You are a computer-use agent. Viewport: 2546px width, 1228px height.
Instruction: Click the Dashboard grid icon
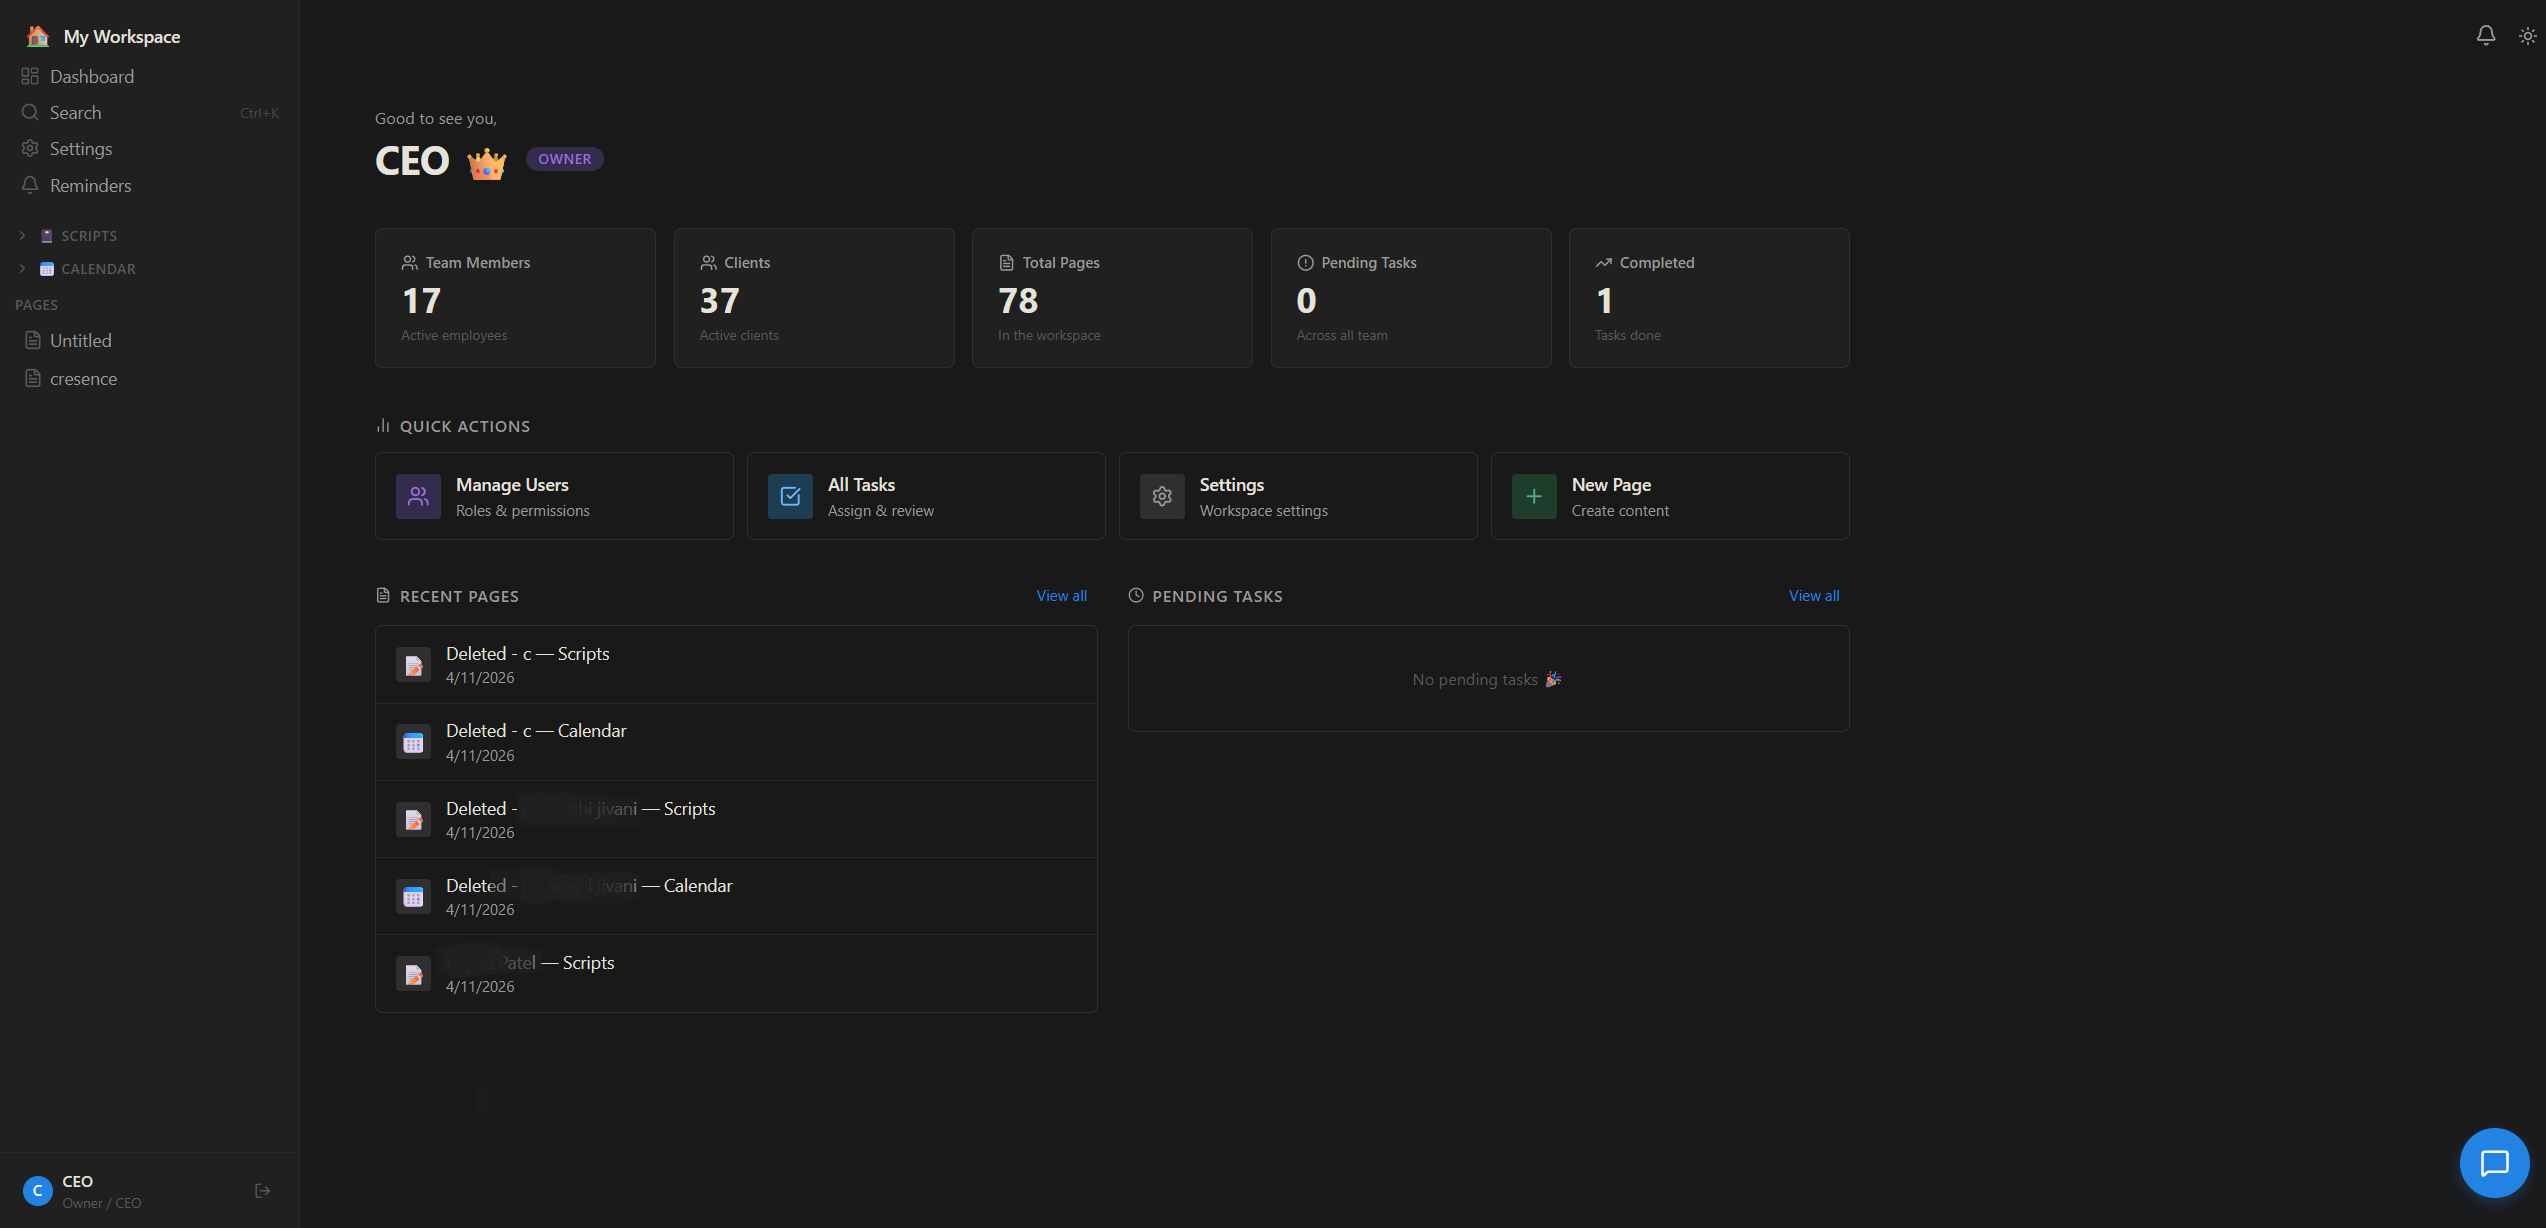point(30,76)
